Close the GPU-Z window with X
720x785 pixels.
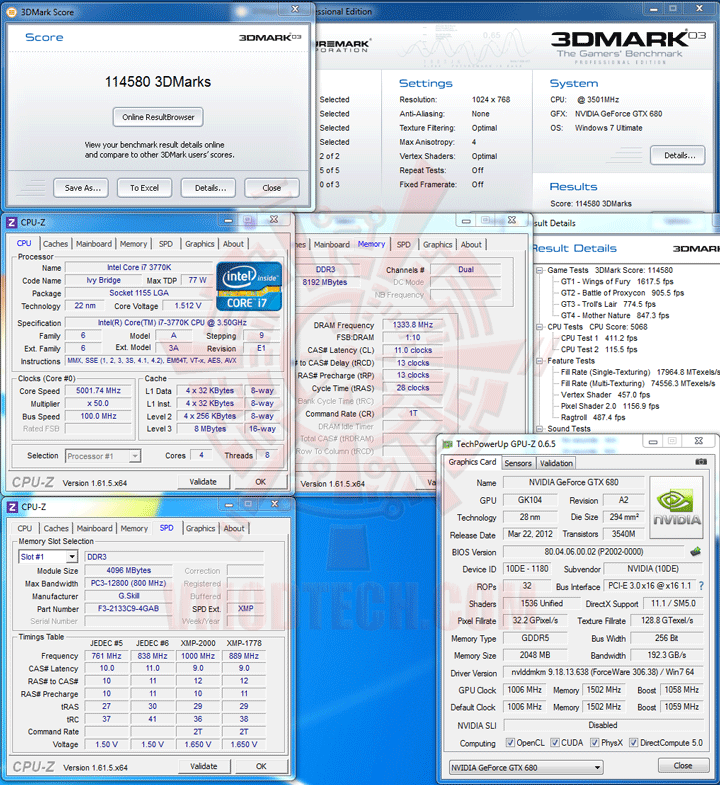698,441
